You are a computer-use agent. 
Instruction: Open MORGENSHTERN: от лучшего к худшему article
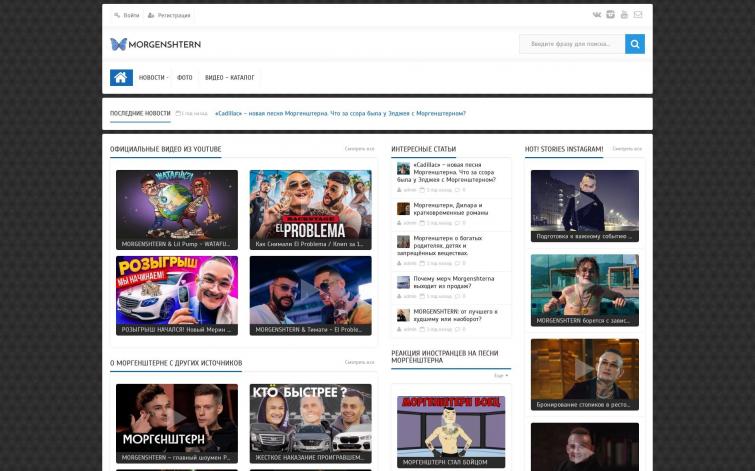pyautogui.click(x=456, y=315)
